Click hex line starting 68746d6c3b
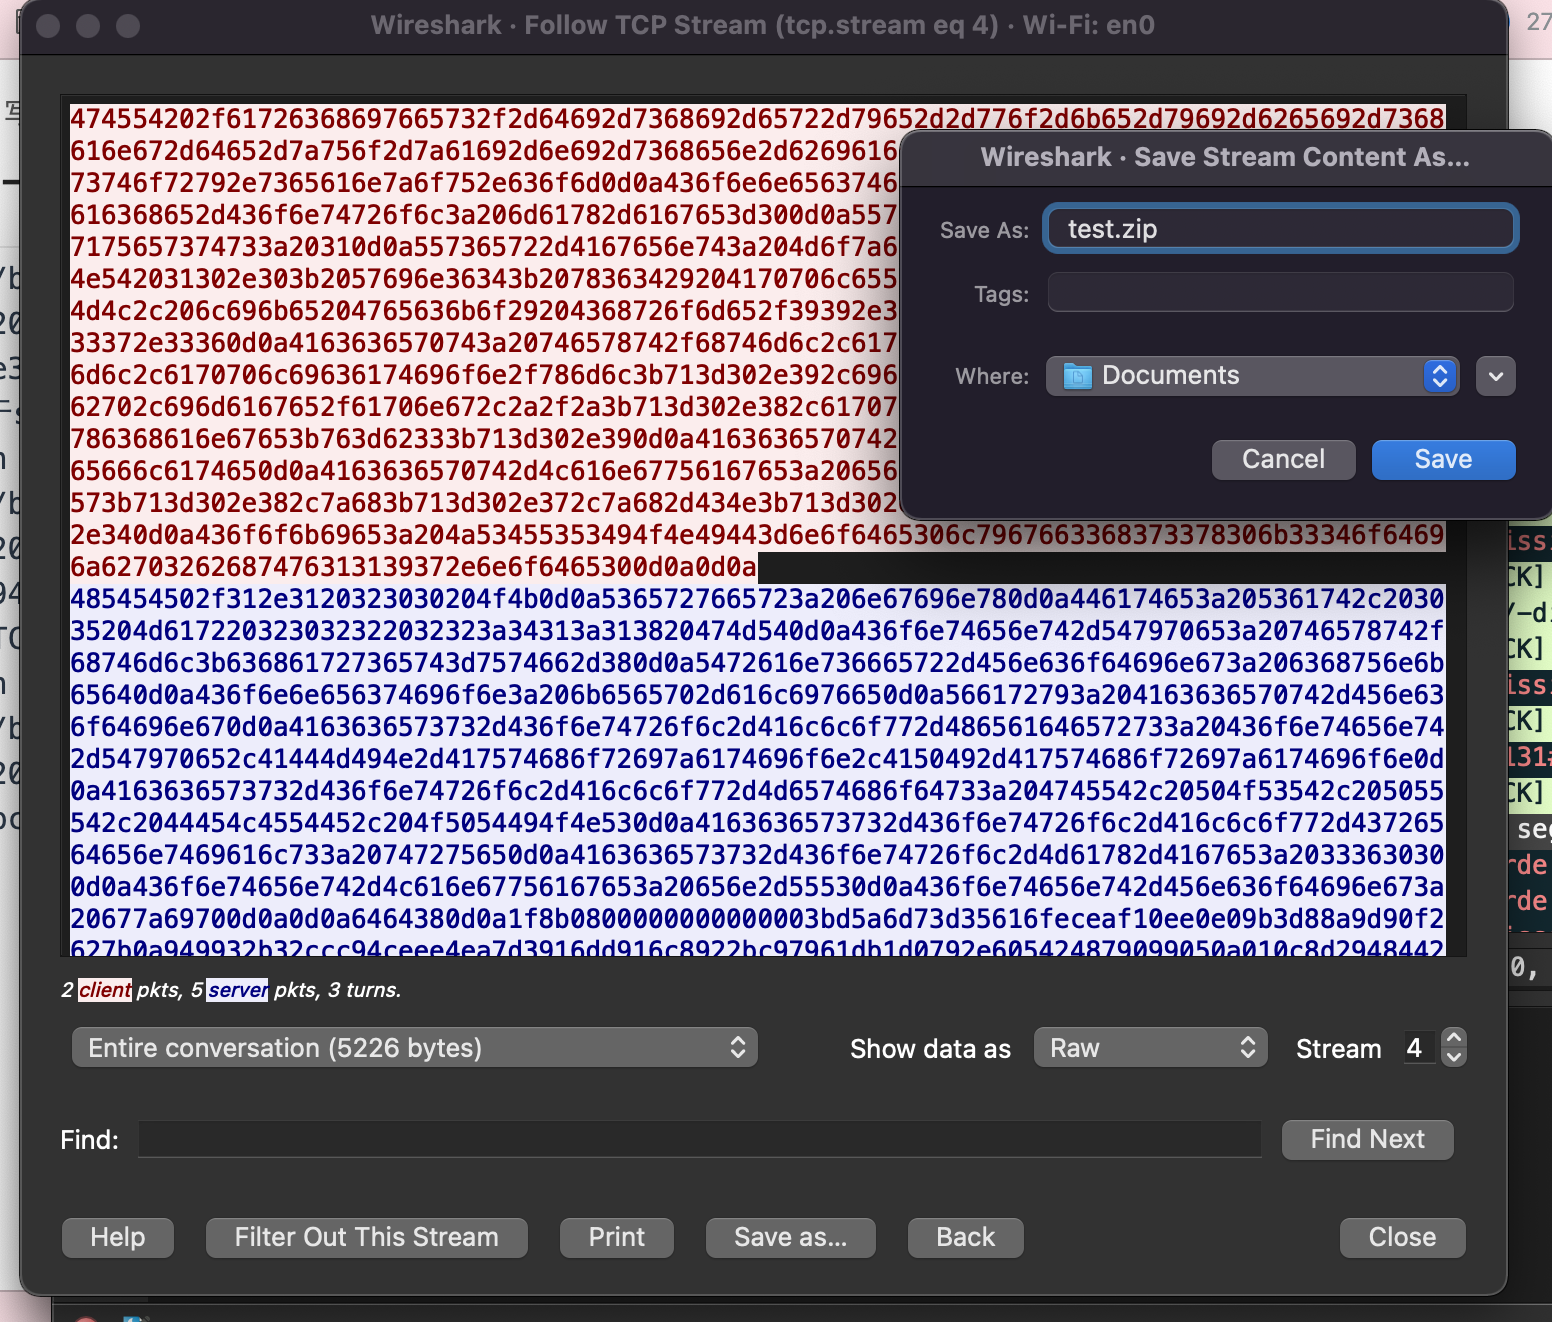This screenshot has width=1552, height=1322. tap(757, 663)
